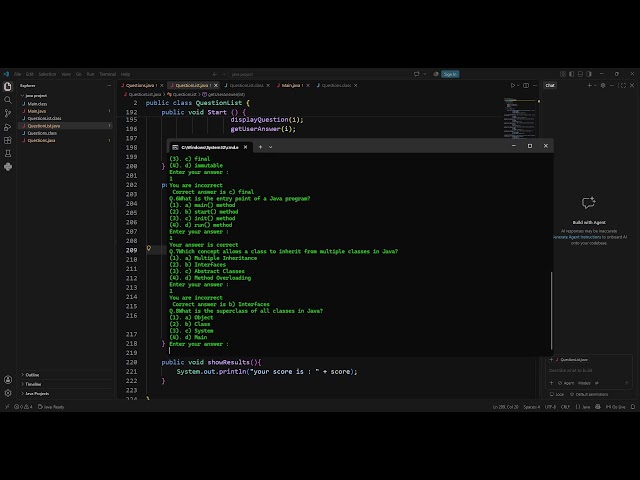Open the Testing flask icon view
Screen dimensions: 640x480
pyautogui.click(x=8, y=153)
